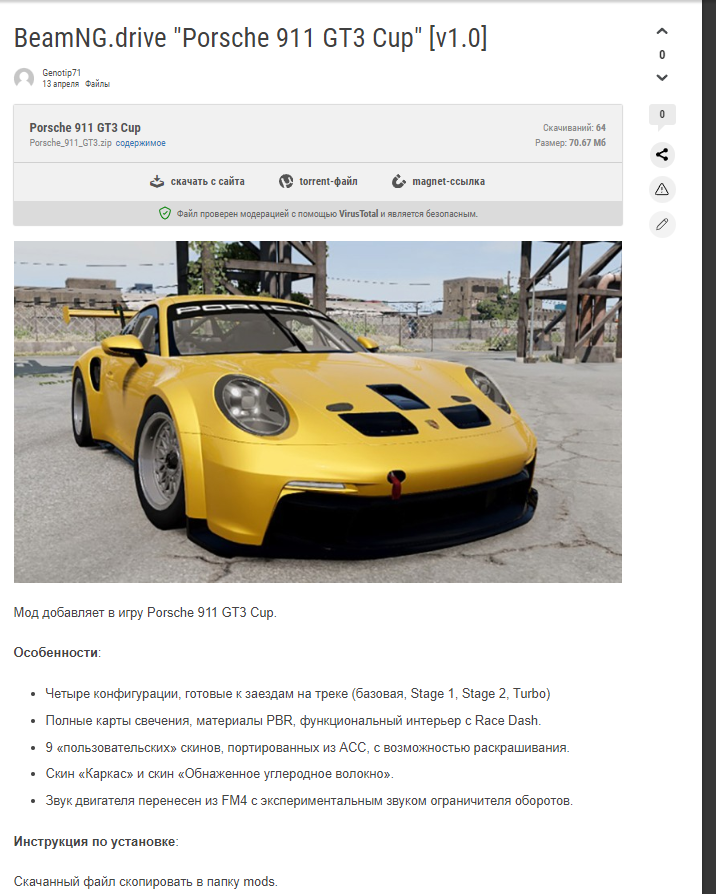Click the line about Скин «Каркас»
716x894 pixels.
[x=220, y=774]
